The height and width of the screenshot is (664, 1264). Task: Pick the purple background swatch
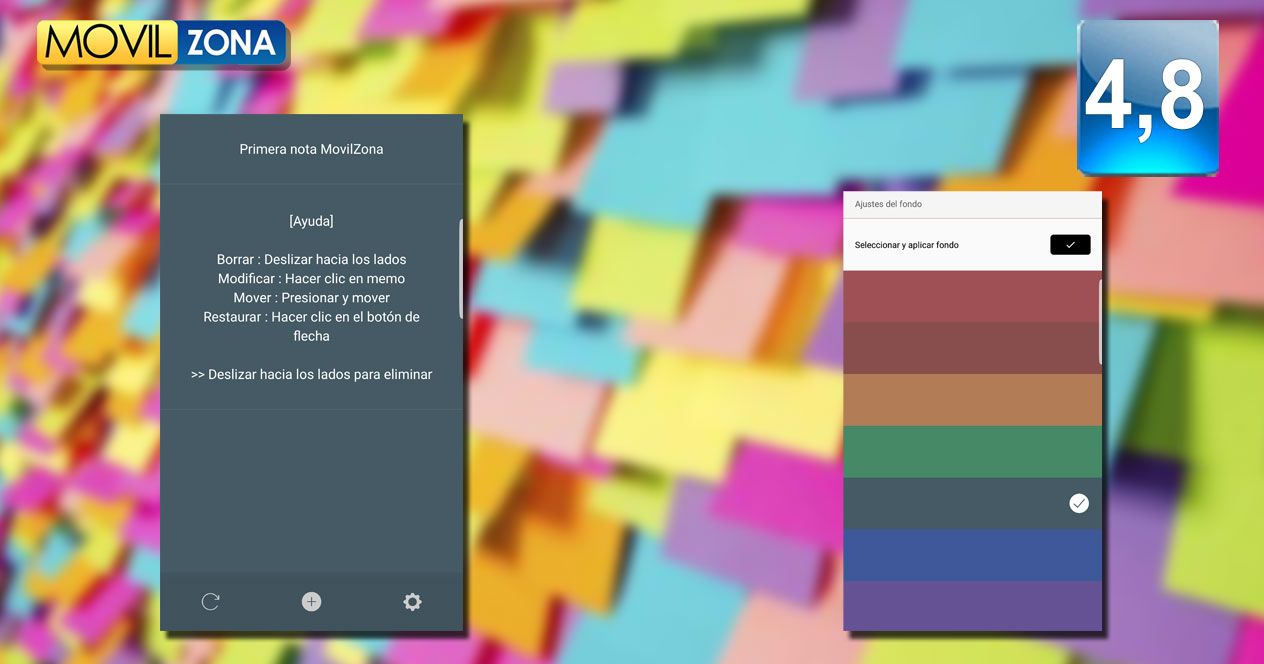point(972,606)
